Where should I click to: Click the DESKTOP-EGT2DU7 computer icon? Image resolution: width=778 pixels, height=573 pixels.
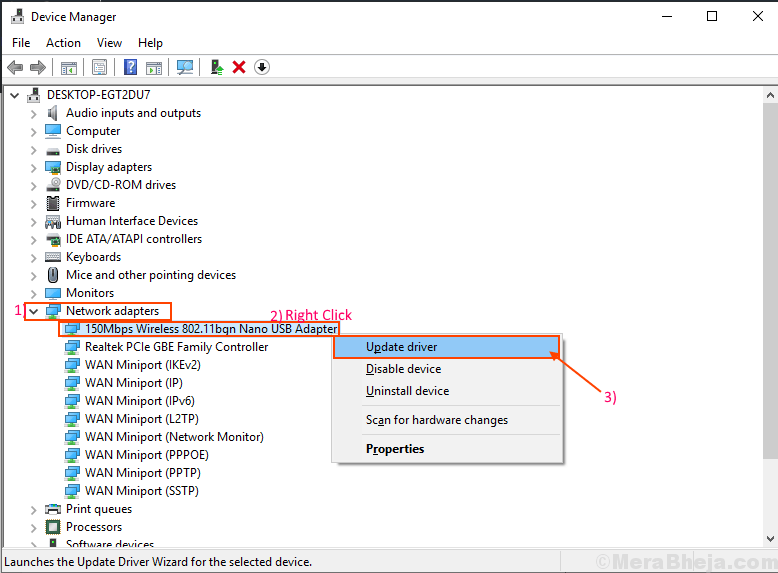click(34, 95)
